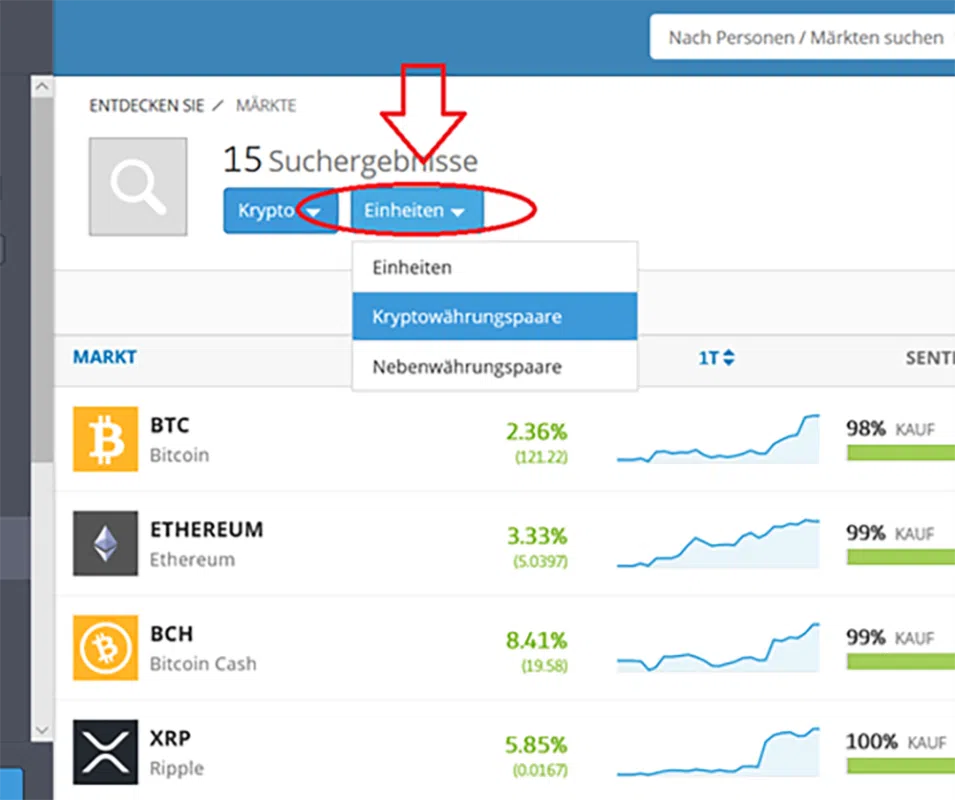Viewport: 955px width, 800px height.
Task: Click the 99% KAUF sentiment bar for Ethereum
Action: 901,556
